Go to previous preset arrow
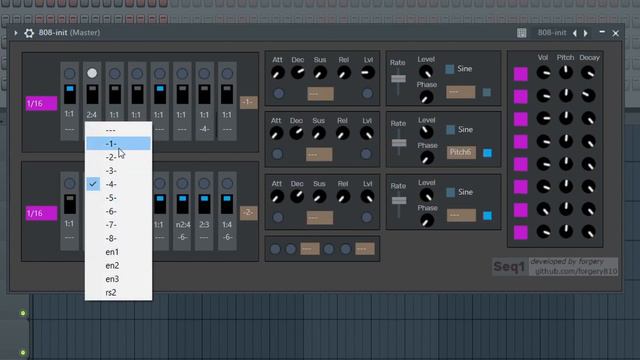The height and width of the screenshot is (360, 640). coord(575,33)
